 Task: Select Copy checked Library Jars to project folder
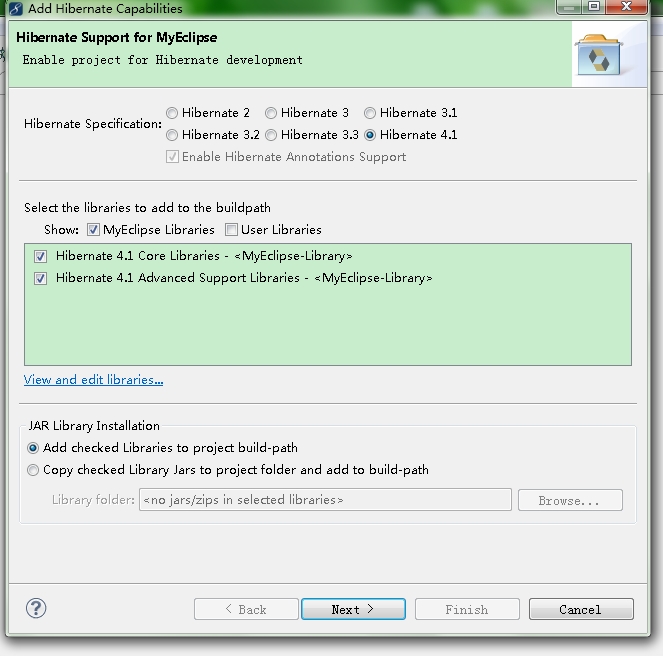33,470
